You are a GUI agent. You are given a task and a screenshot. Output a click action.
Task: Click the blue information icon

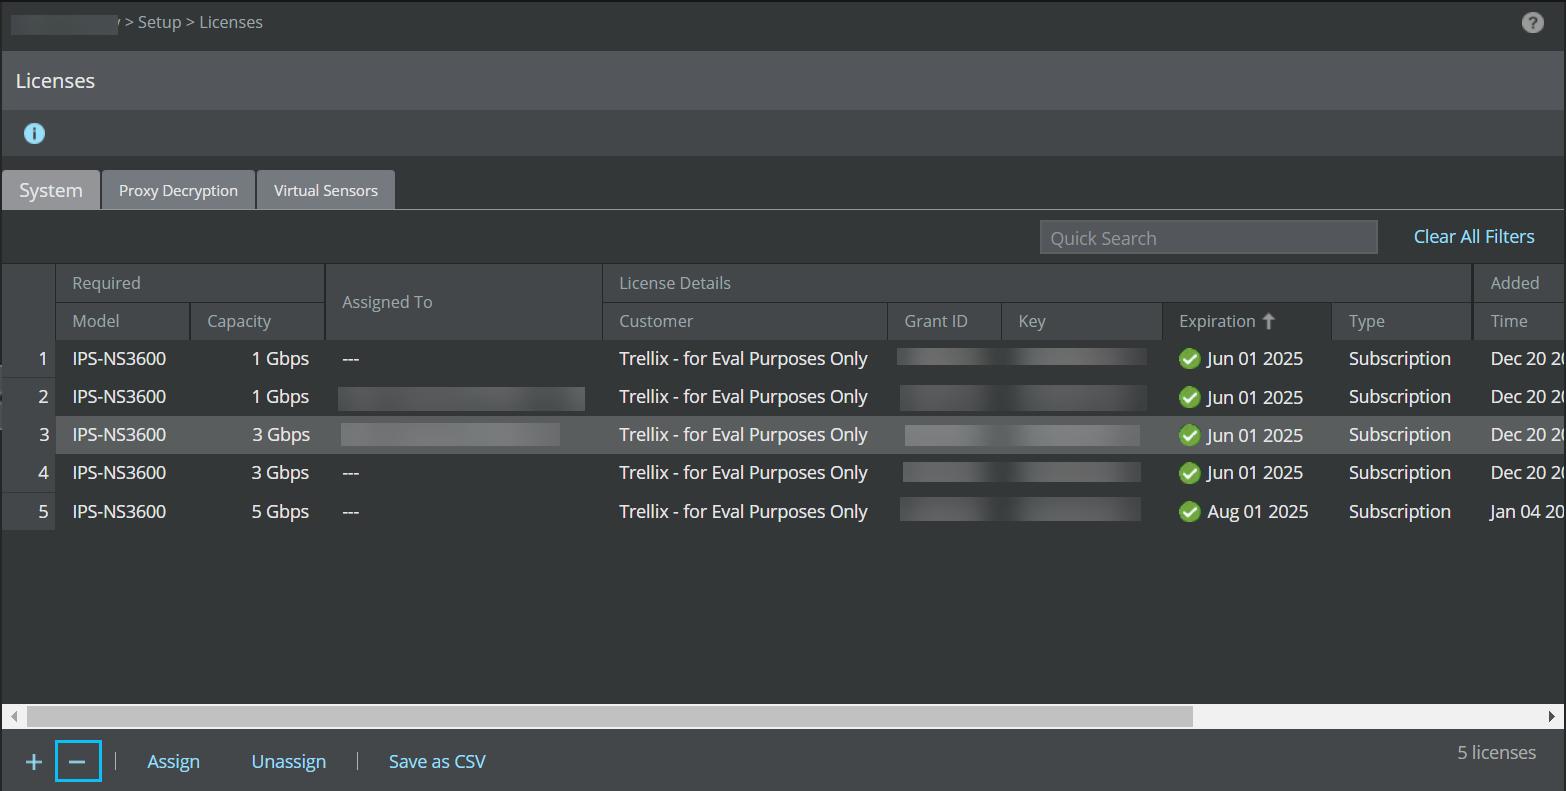click(x=34, y=133)
